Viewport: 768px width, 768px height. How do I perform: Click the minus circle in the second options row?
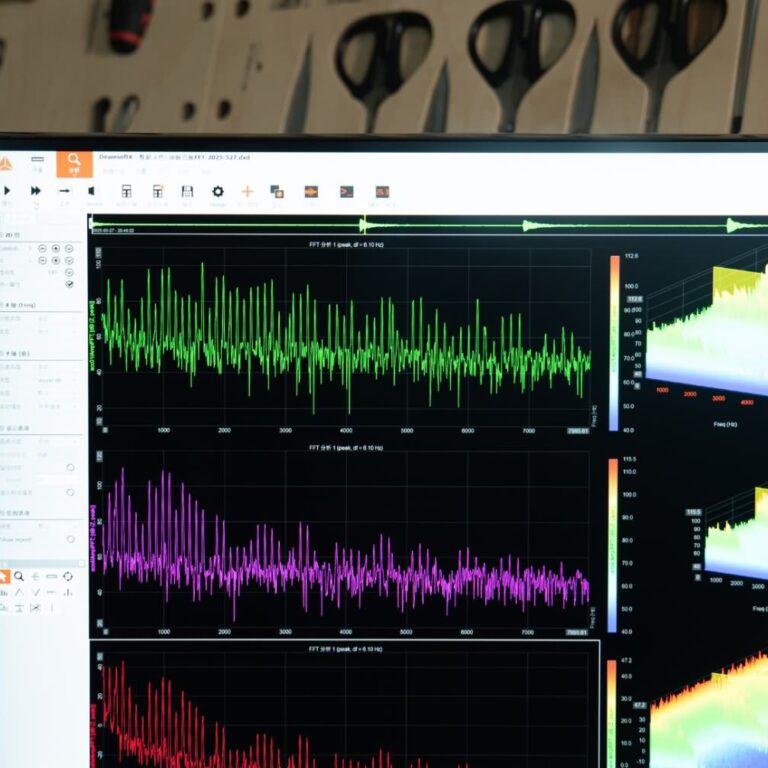[43, 261]
